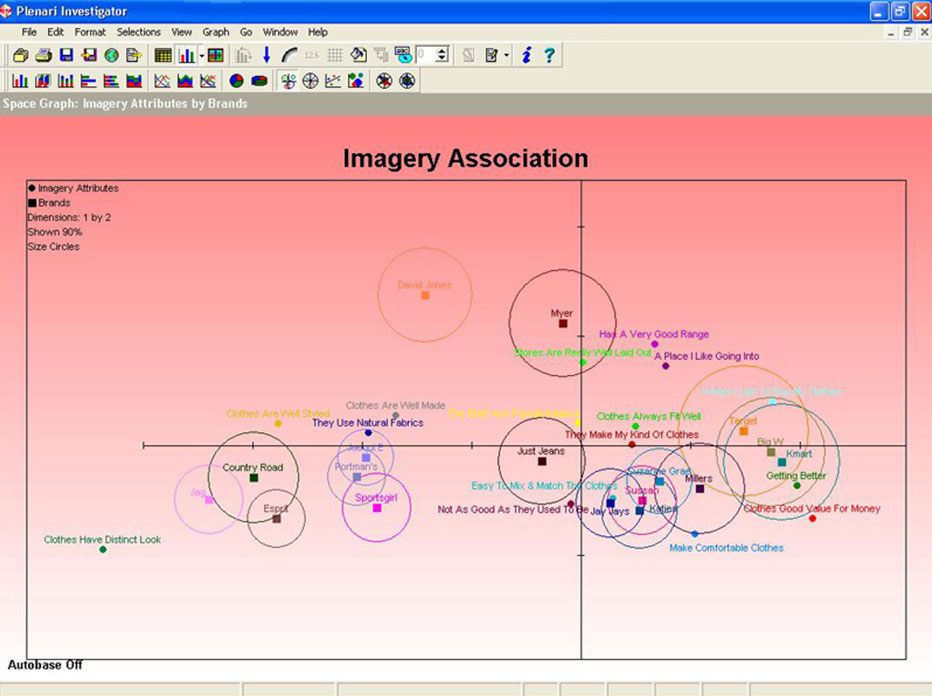
Task: Click the 'Space Graph: Imagery Attributes by Brands' header
Action: 125,103
